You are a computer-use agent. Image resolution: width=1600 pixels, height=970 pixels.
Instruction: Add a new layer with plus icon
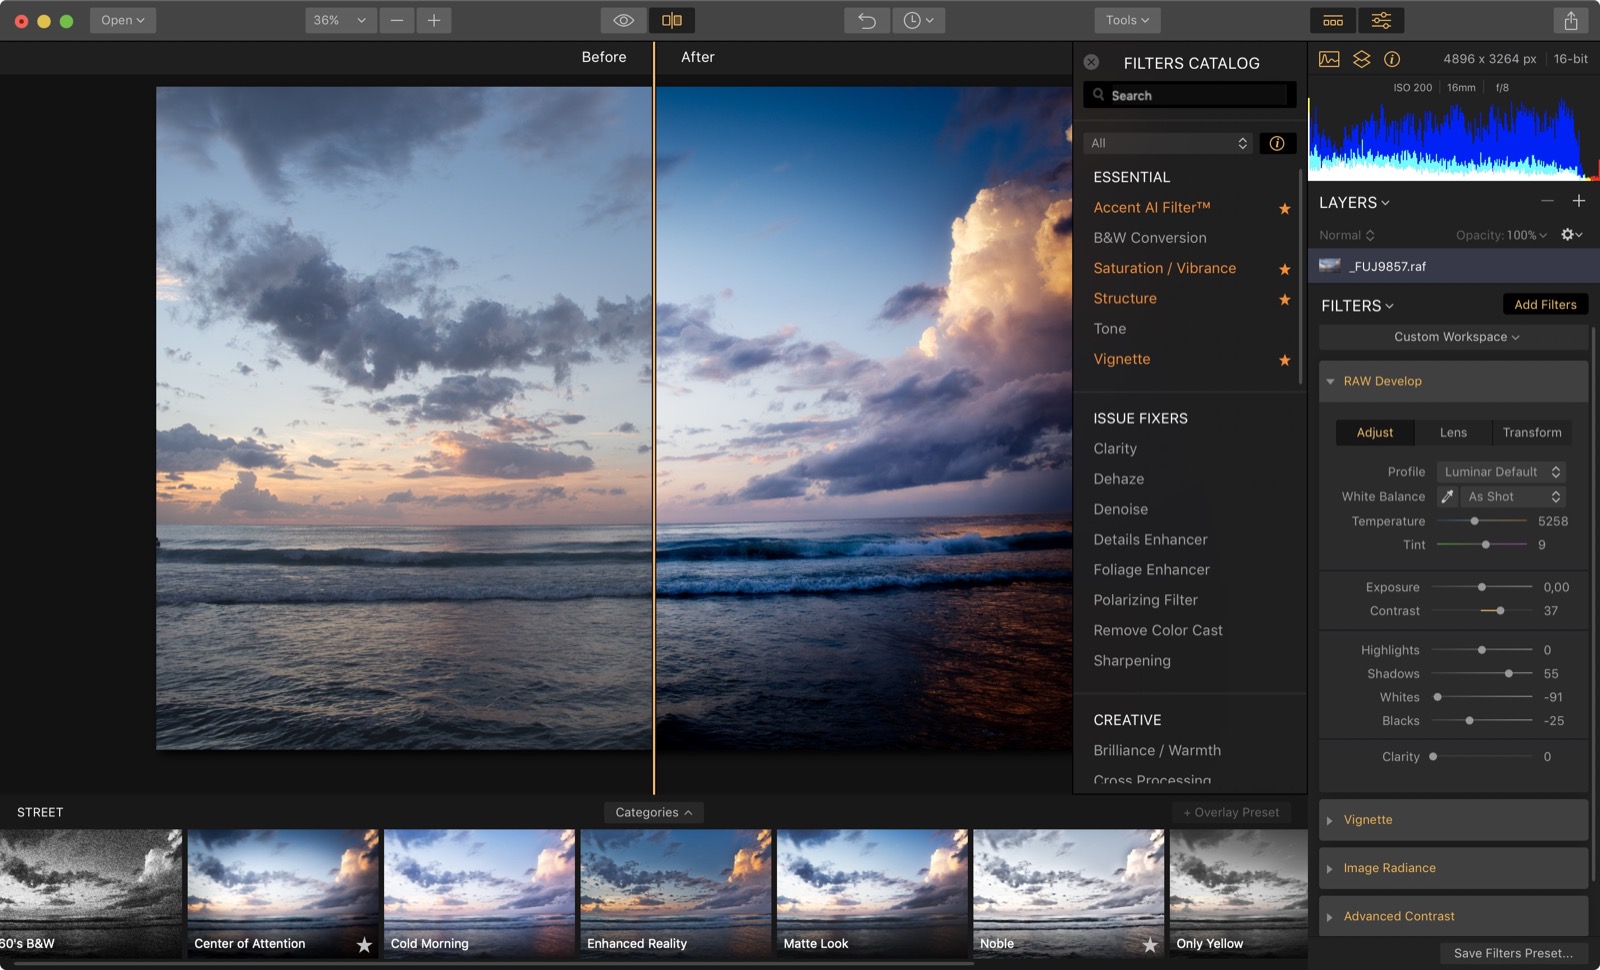1578,201
